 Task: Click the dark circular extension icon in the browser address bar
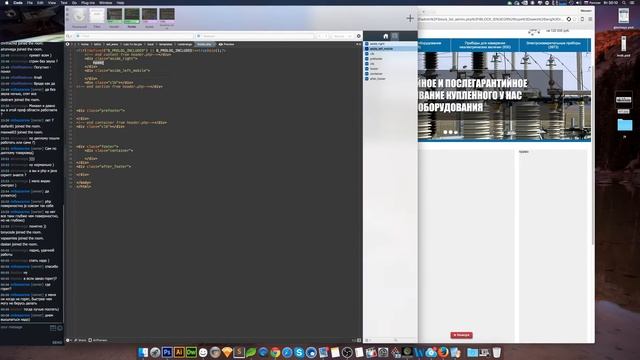[569, 19]
